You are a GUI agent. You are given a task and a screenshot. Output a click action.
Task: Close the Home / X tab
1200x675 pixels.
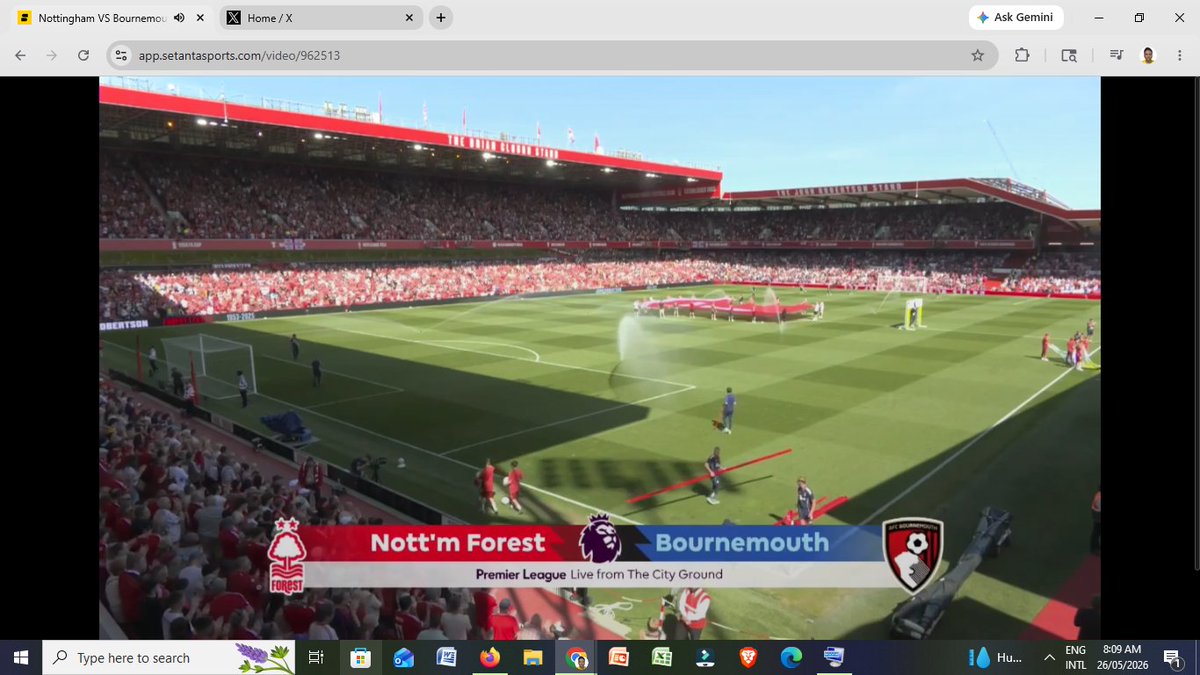point(409,18)
